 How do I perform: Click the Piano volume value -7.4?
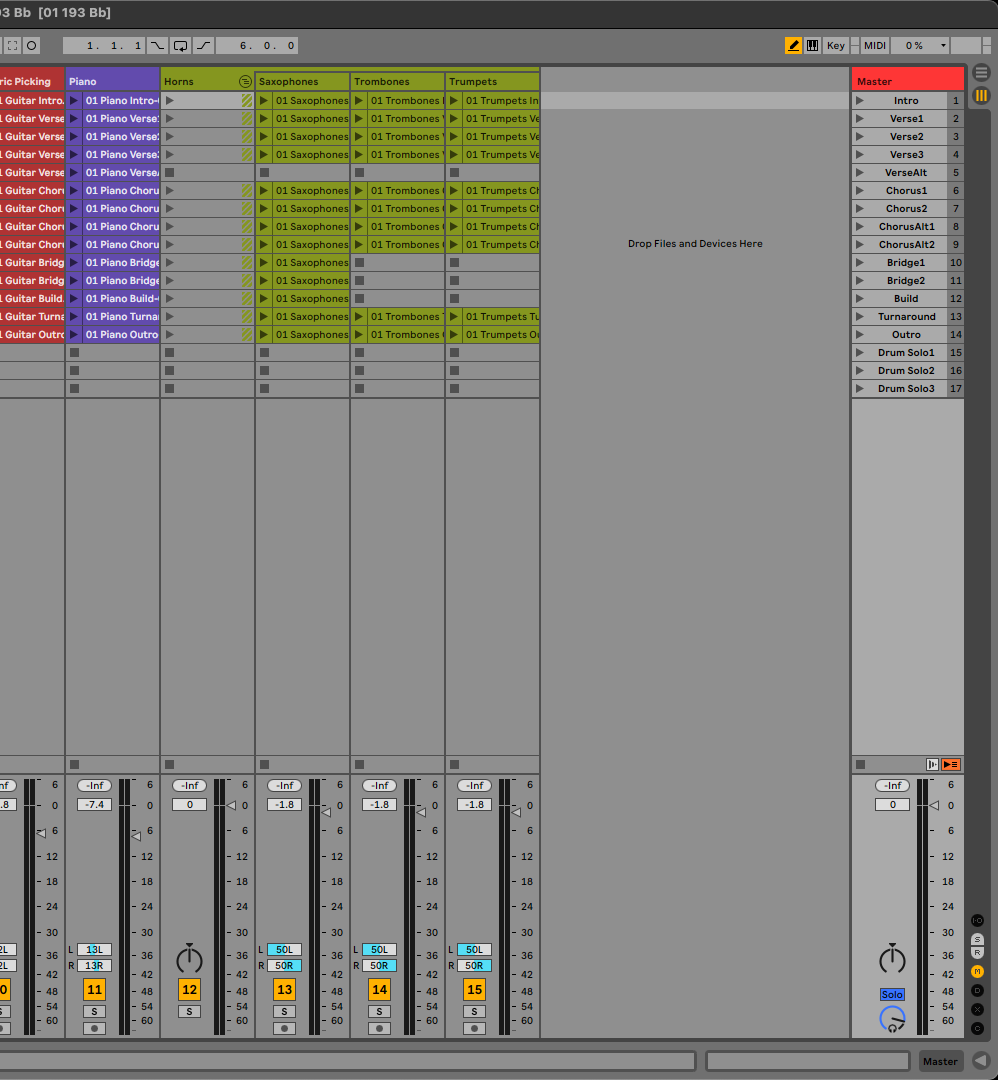coord(94,804)
